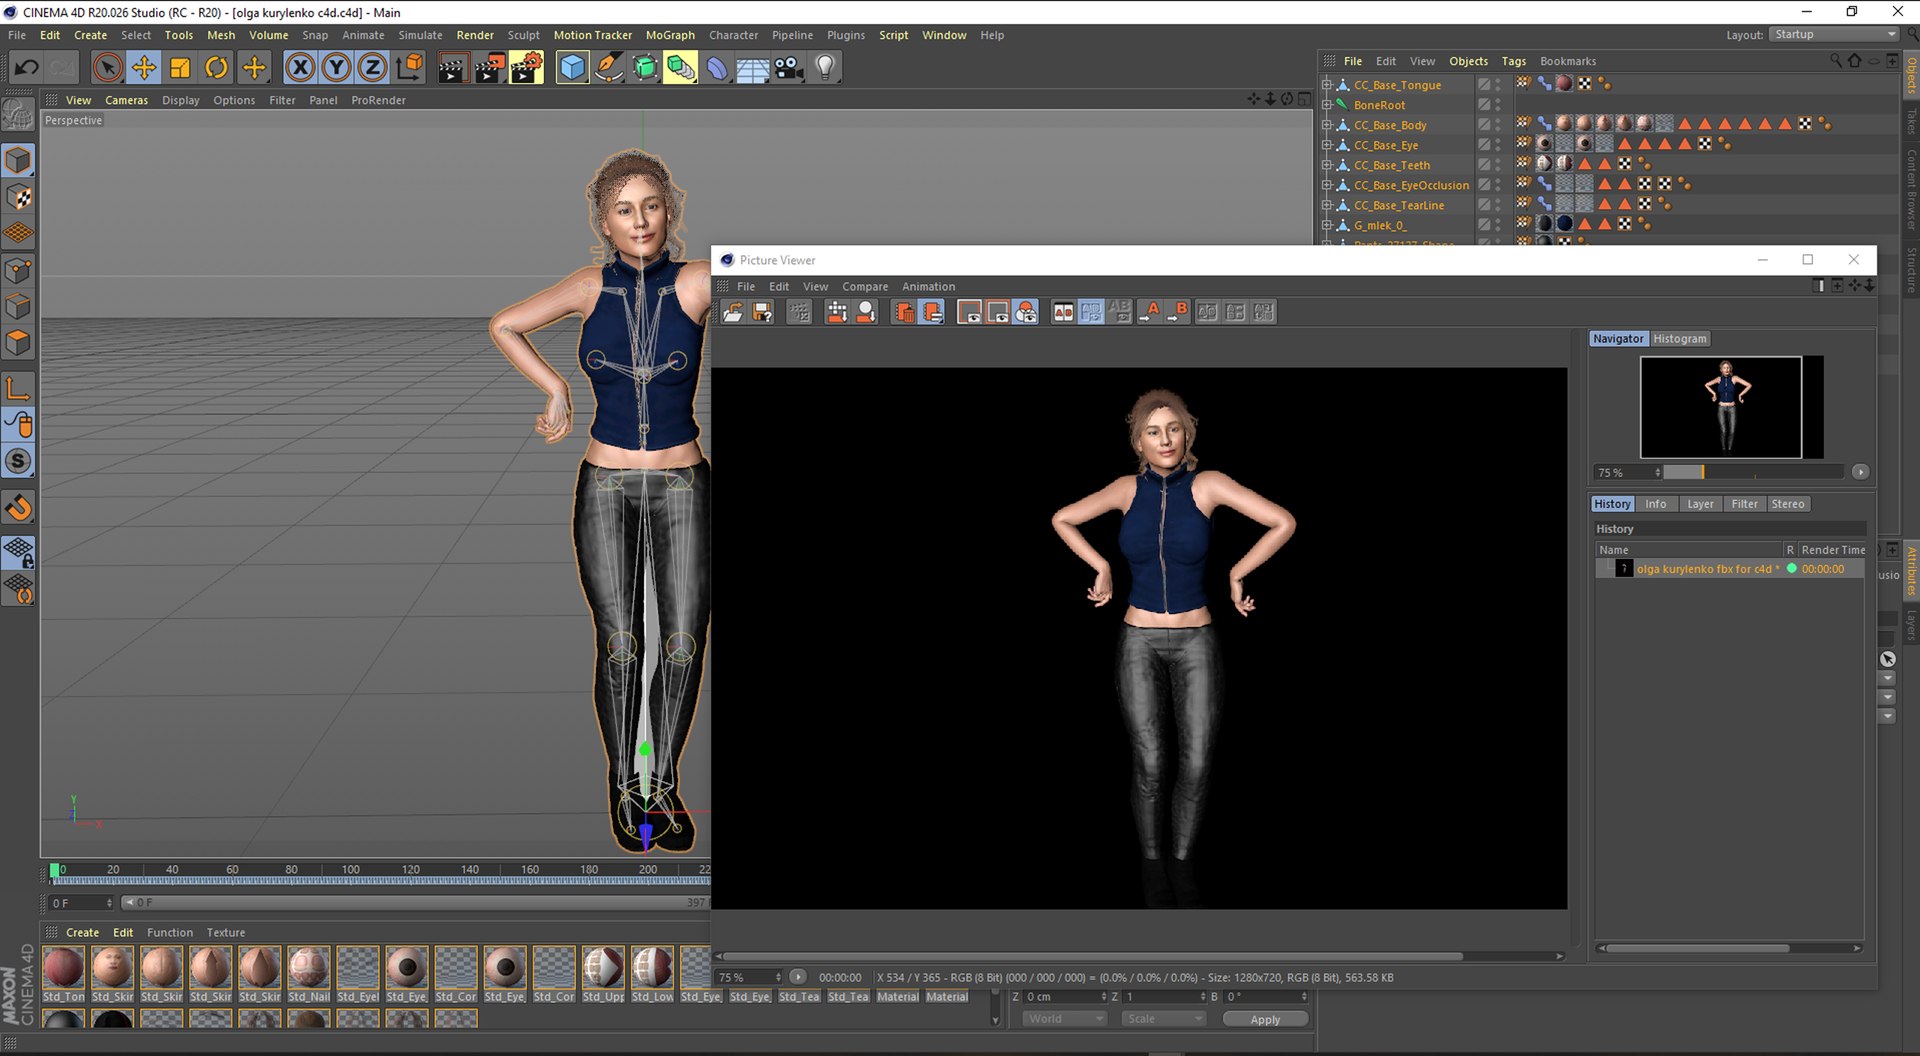Click the Light bulb icon
1920x1056 pixels.
click(825, 67)
